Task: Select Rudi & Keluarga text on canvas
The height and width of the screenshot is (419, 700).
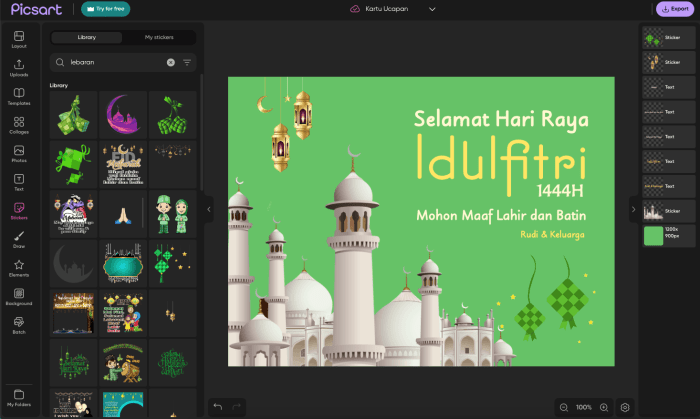Action: 552,234
